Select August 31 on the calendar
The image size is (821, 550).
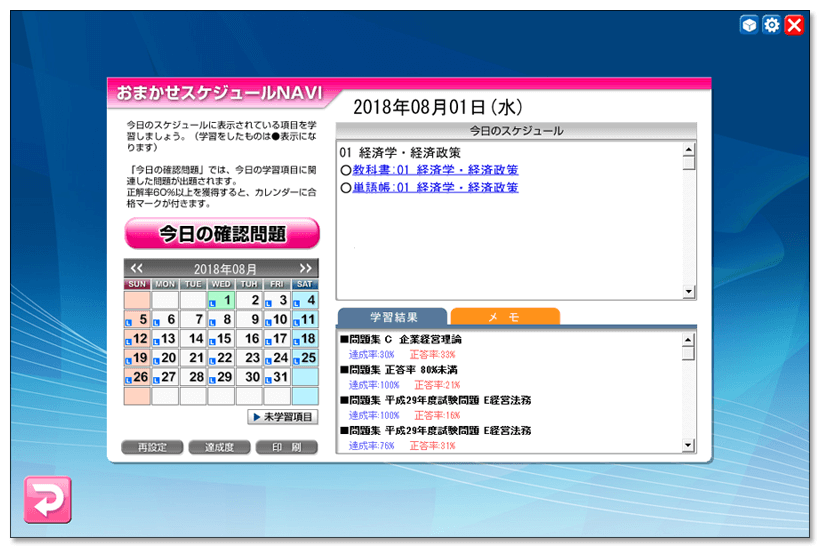pyautogui.click(x=277, y=377)
